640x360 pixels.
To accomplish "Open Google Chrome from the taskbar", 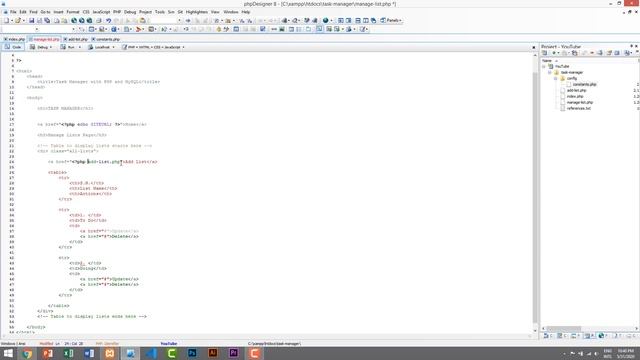I will pos(27,353).
